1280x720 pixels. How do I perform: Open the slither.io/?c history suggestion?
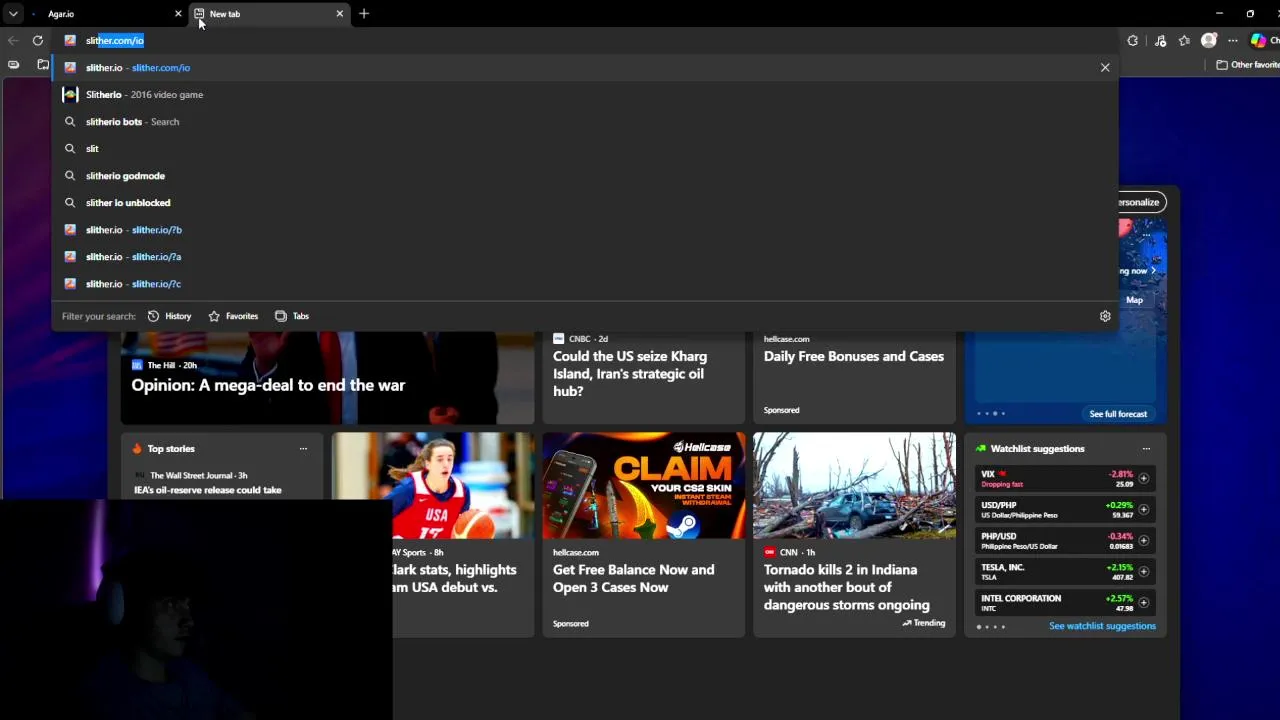click(x=585, y=284)
